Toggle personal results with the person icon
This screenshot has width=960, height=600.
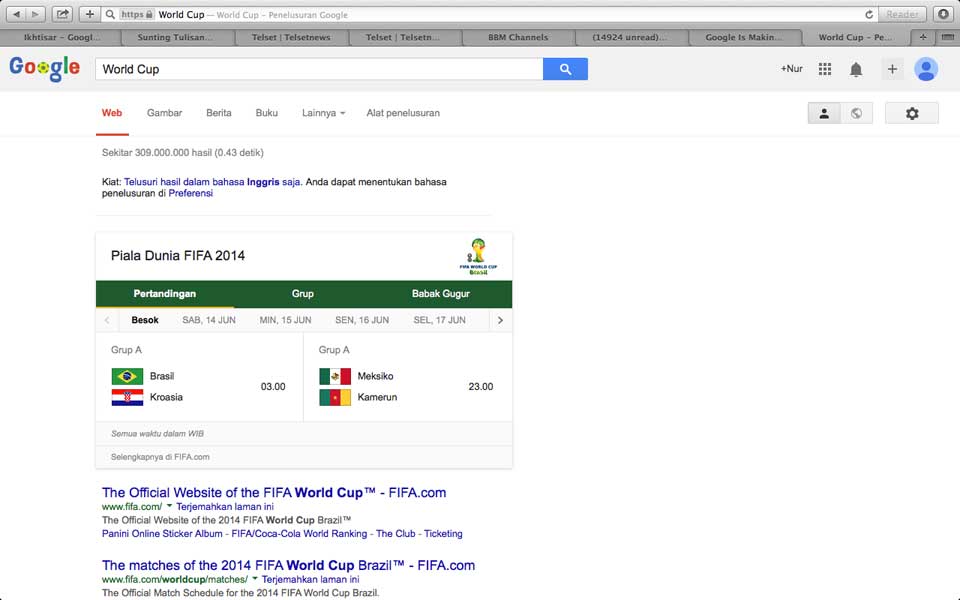pyautogui.click(x=824, y=113)
